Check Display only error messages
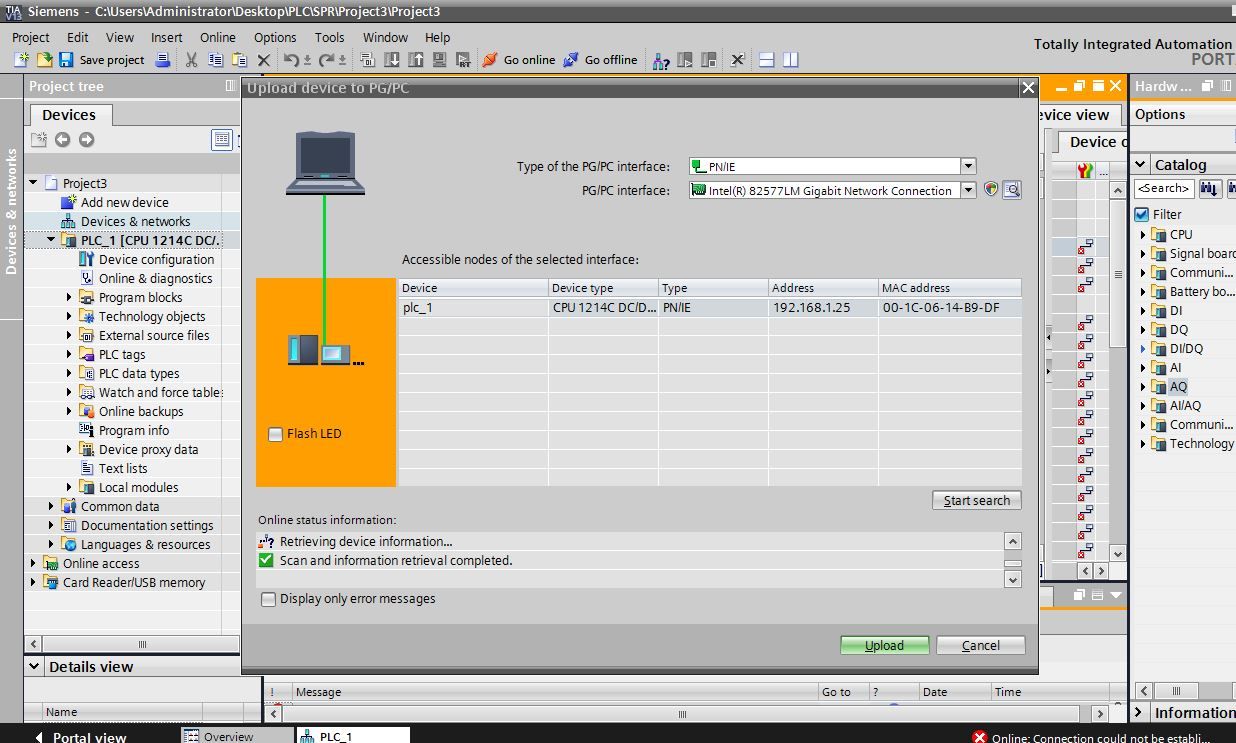 (x=268, y=599)
